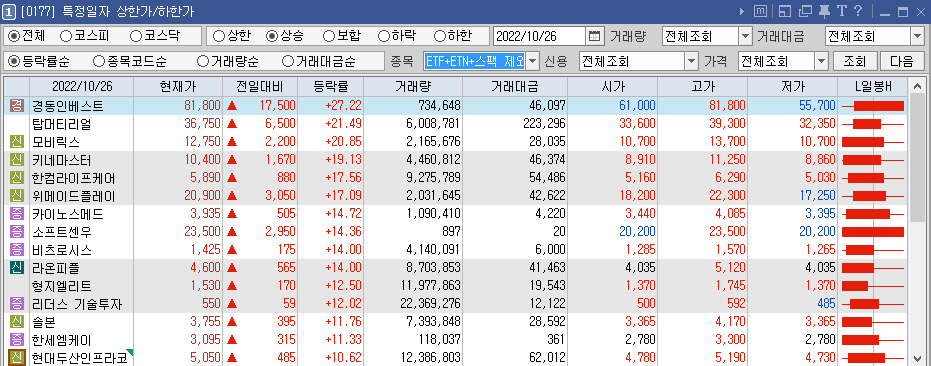
Task: Select the 하한 radio button
Action: point(439,36)
